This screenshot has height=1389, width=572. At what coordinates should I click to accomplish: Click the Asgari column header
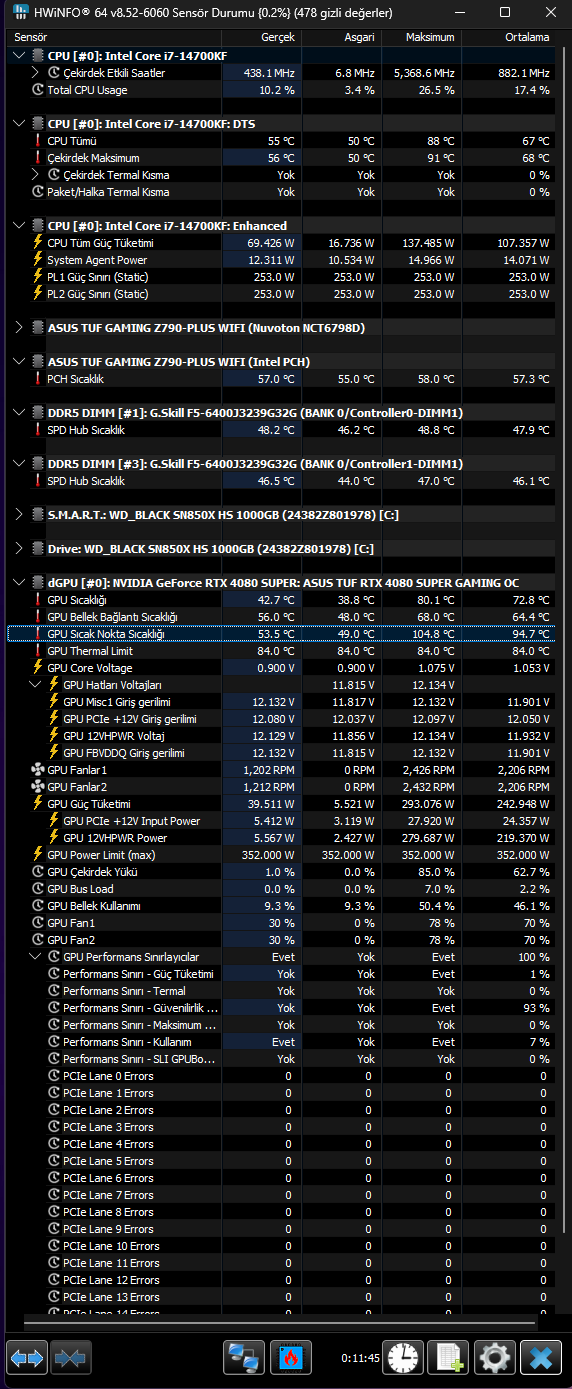click(x=340, y=37)
